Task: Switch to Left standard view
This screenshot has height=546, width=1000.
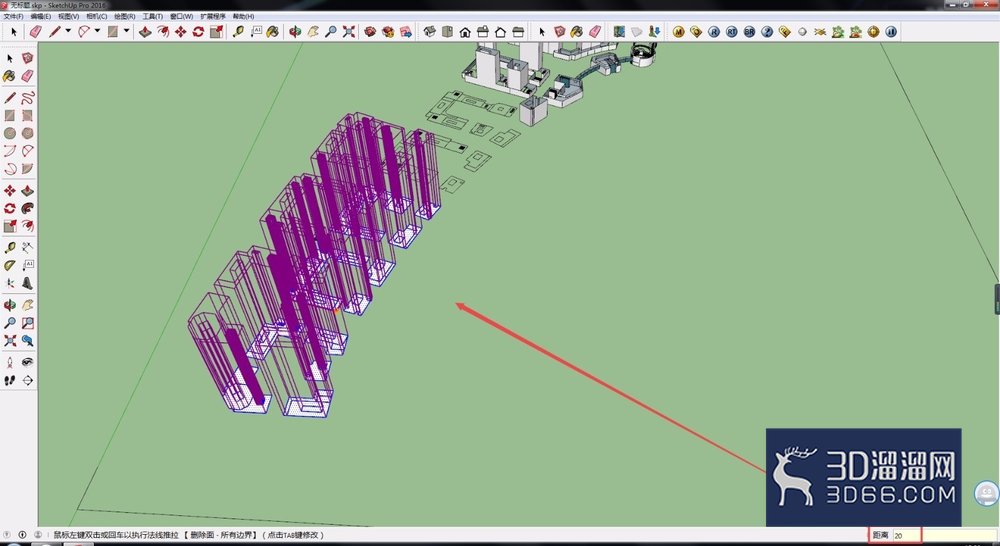Action: (518, 31)
